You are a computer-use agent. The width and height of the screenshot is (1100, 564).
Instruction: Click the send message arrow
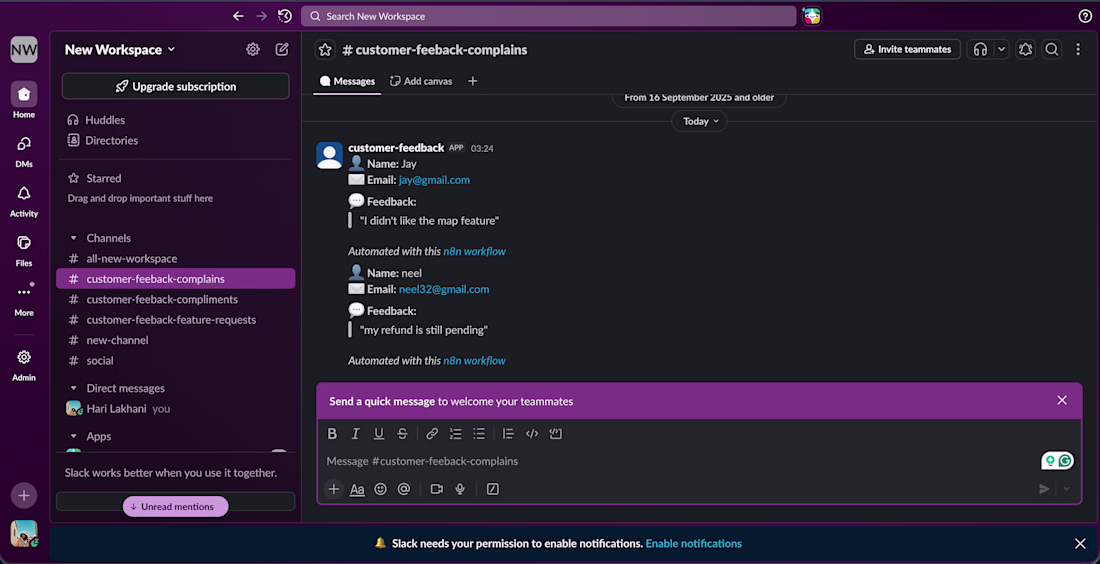1045,489
